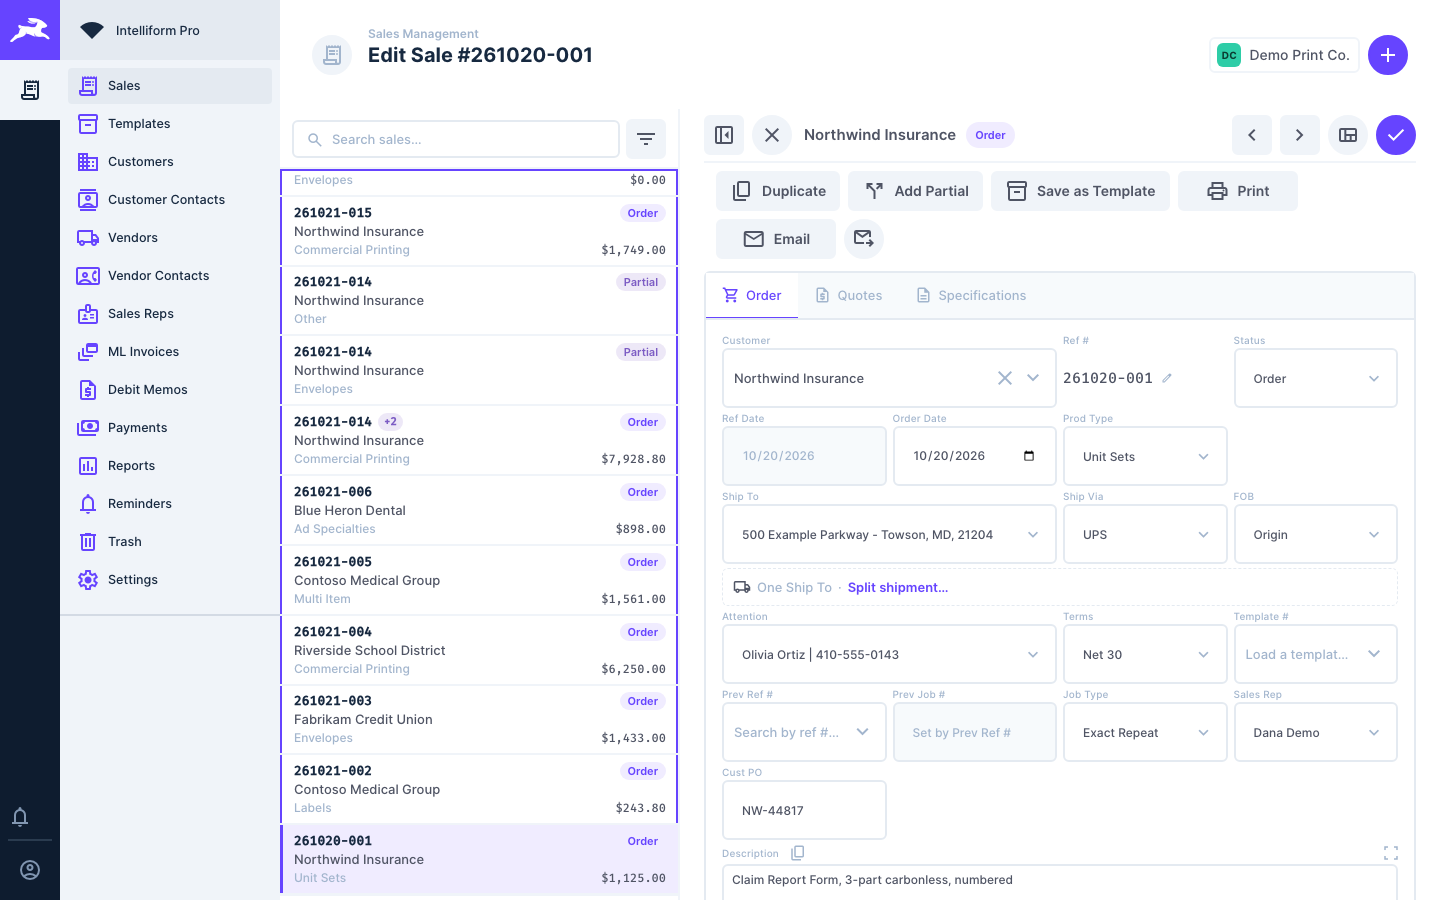The height and width of the screenshot is (900, 1440).
Task: Clear the Northwind Insurance customer selection
Action: 1005,378
